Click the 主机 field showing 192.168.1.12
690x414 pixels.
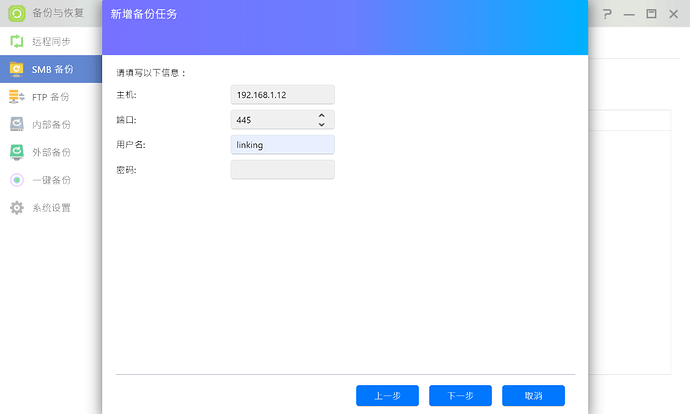click(x=282, y=94)
